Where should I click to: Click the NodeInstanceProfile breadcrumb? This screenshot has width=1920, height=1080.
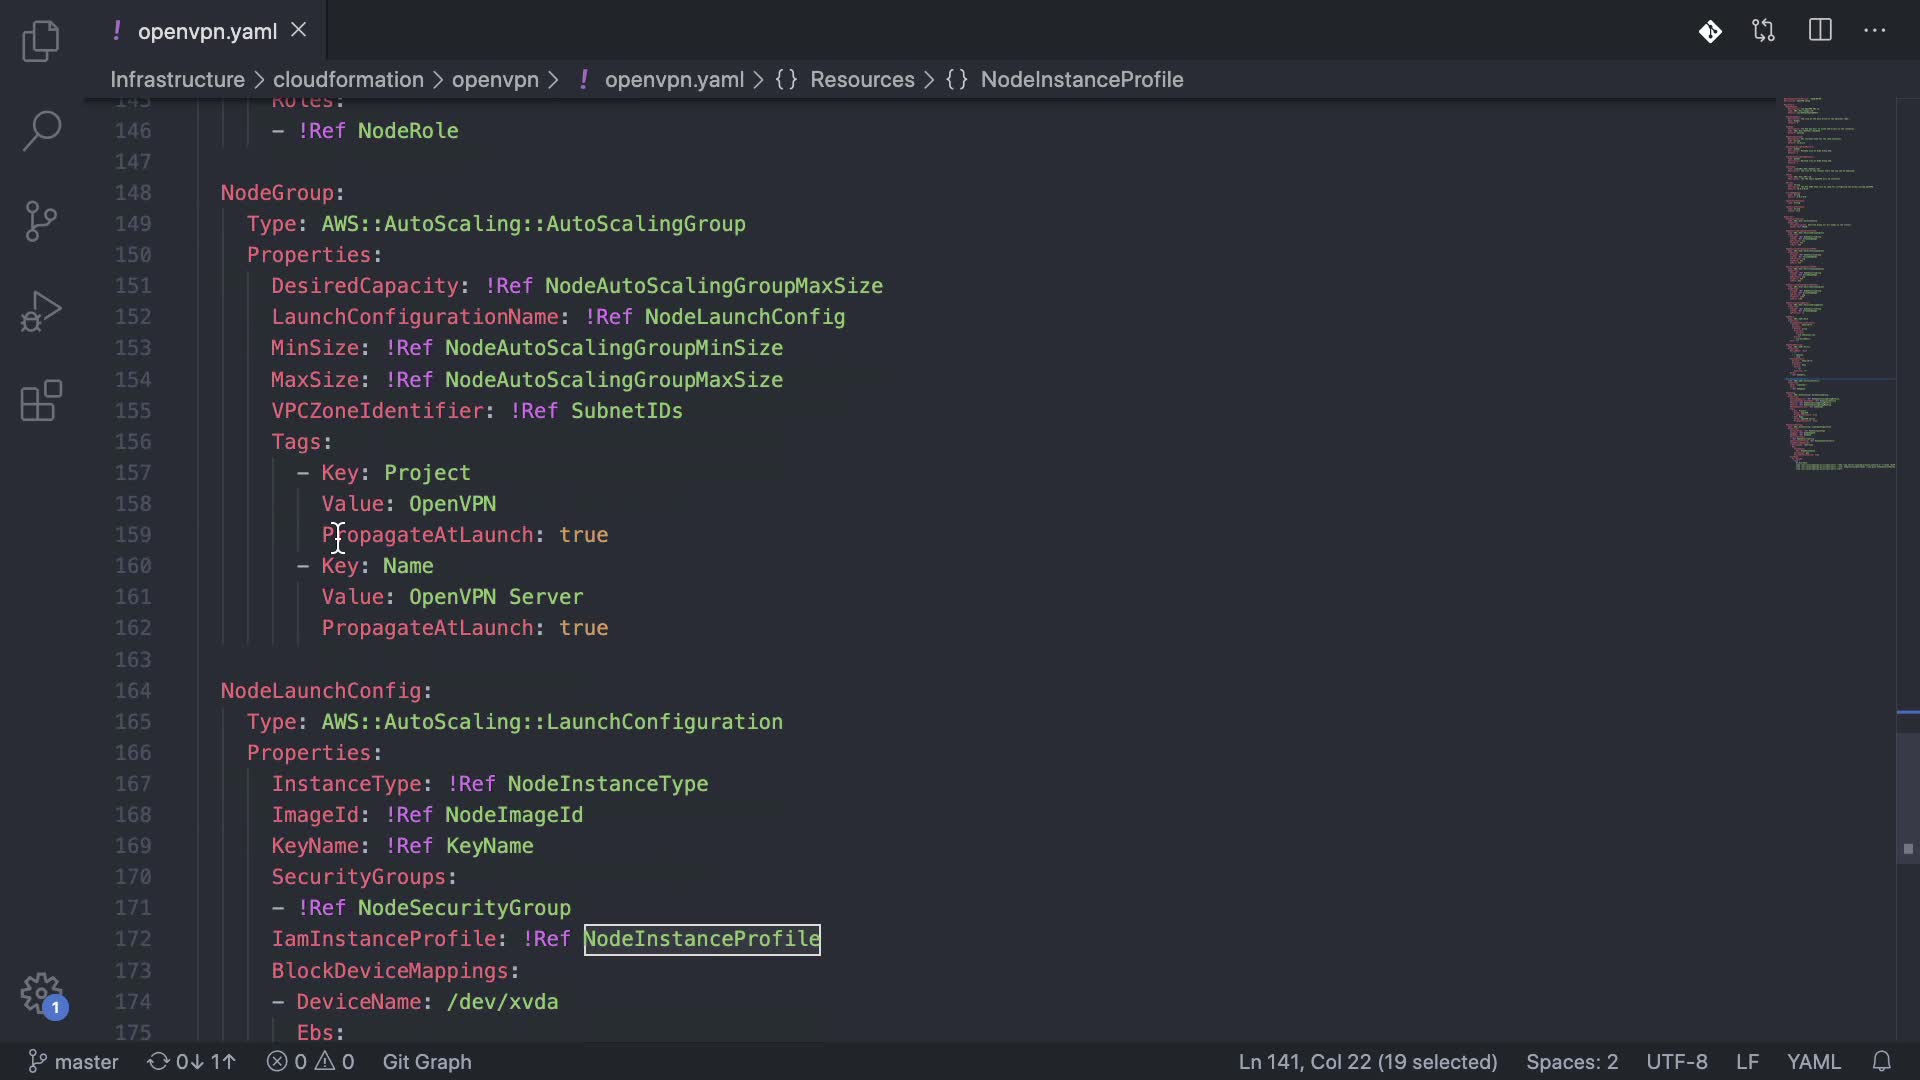point(1081,80)
